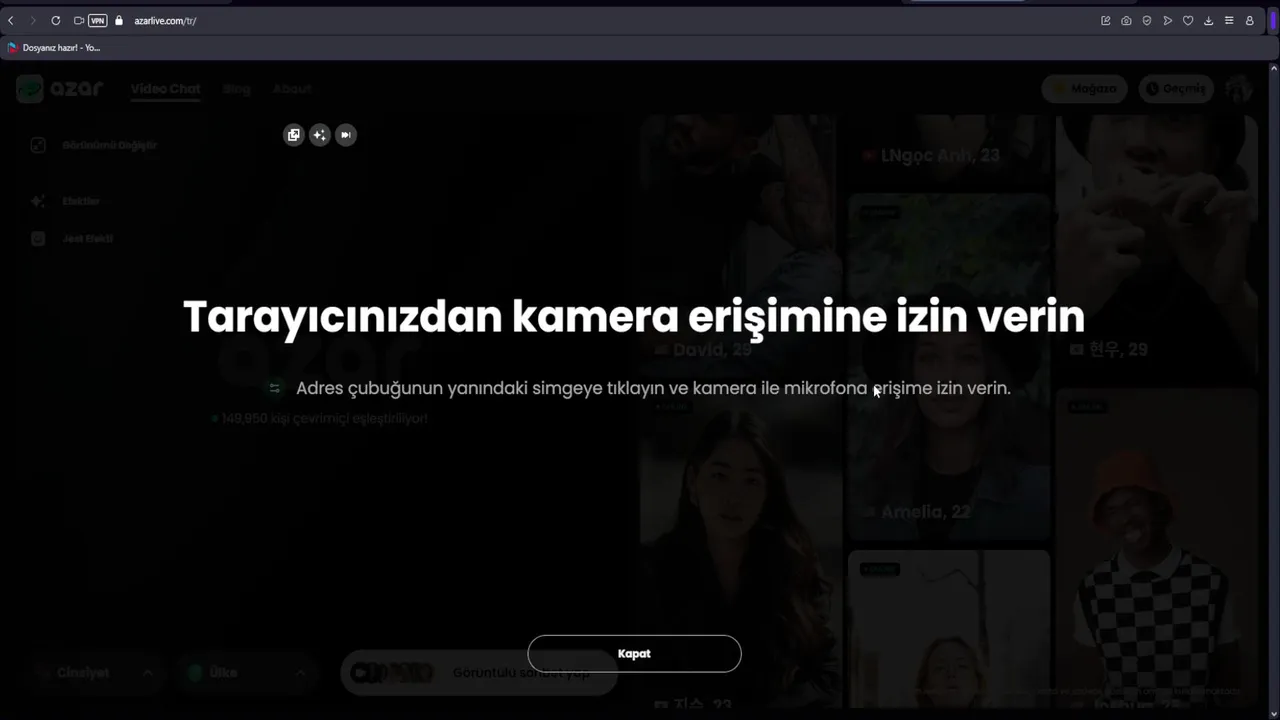Image resolution: width=1280 pixels, height=720 pixels.
Task: Click the browser forward arrow
Action: click(x=33, y=20)
